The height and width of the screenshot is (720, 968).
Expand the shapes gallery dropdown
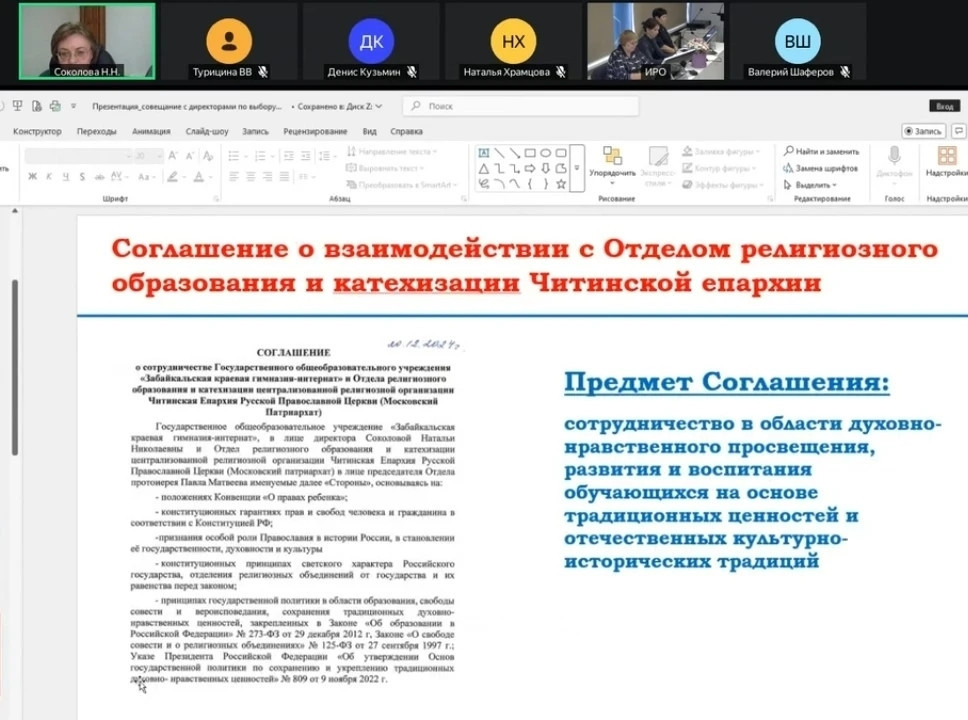pyautogui.click(x=576, y=168)
